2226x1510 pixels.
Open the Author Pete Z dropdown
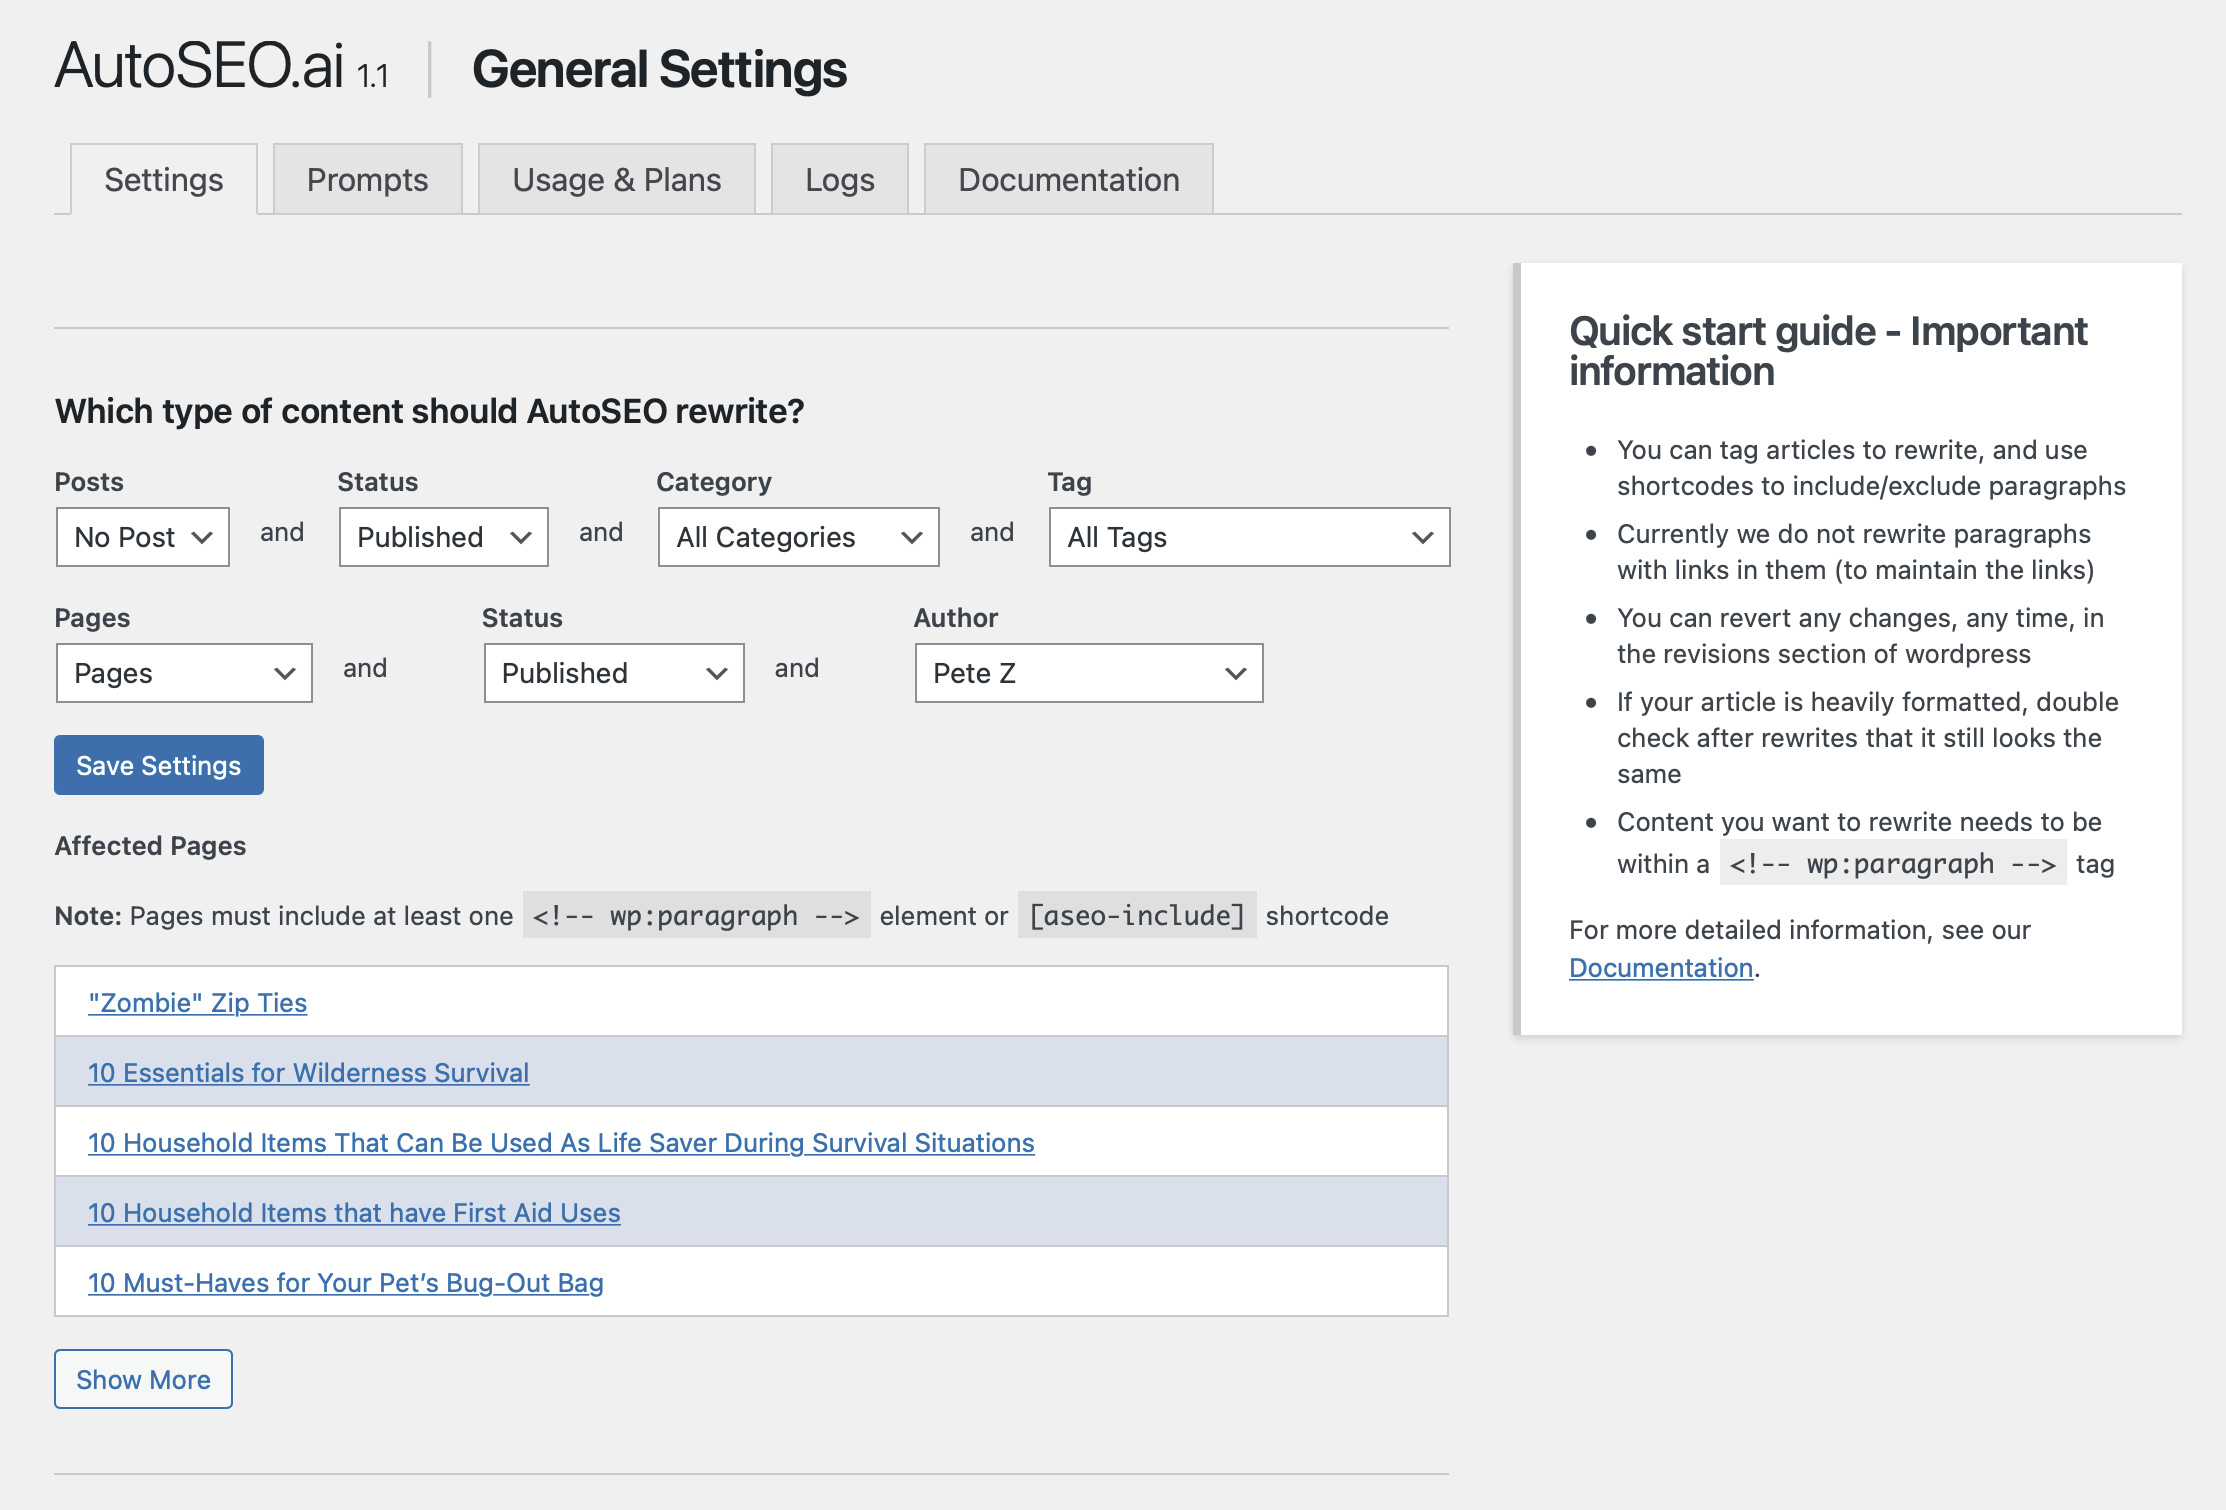[1089, 673]
